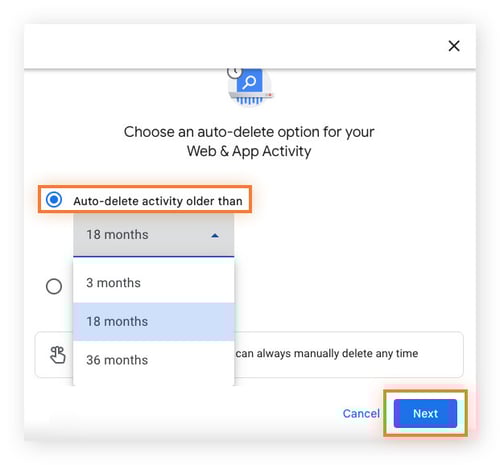
Task: Click the Web & App Activity heading text
Action: tap(249, 151)
